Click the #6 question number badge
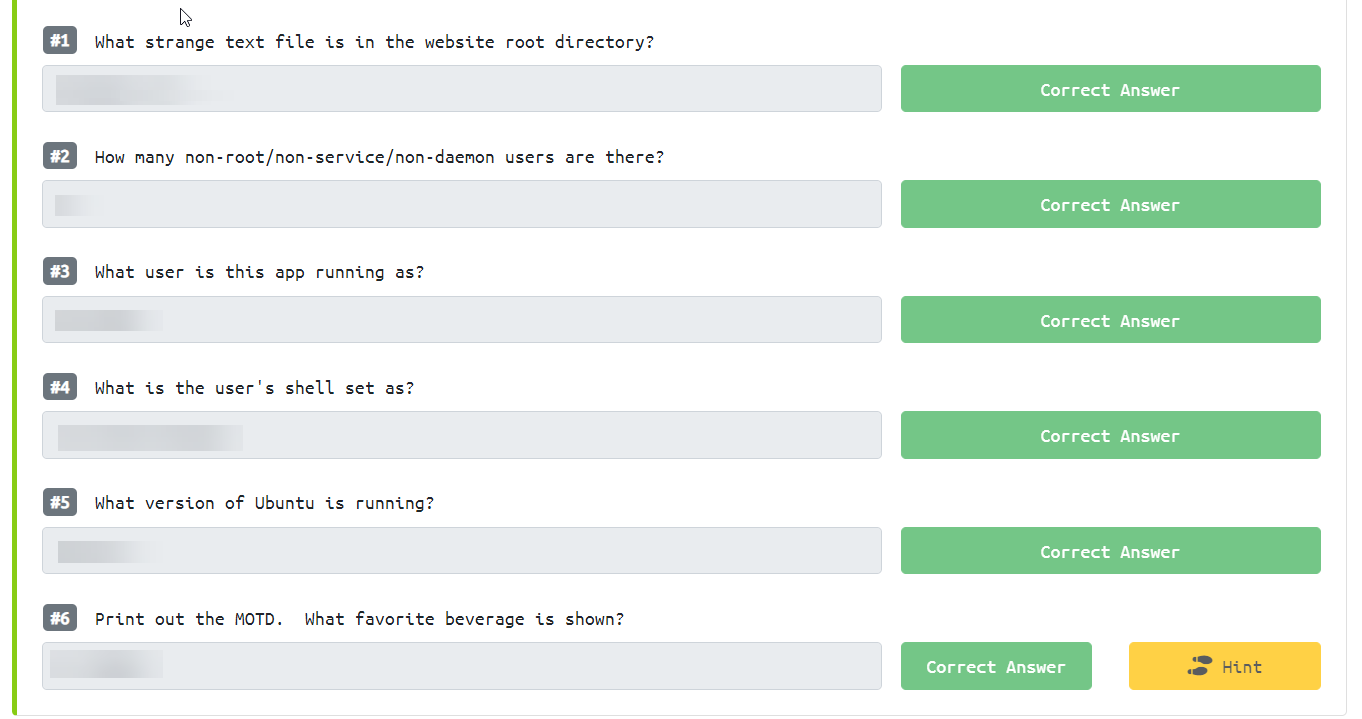This screenshot has width=1362, height=719. (60, 618)
